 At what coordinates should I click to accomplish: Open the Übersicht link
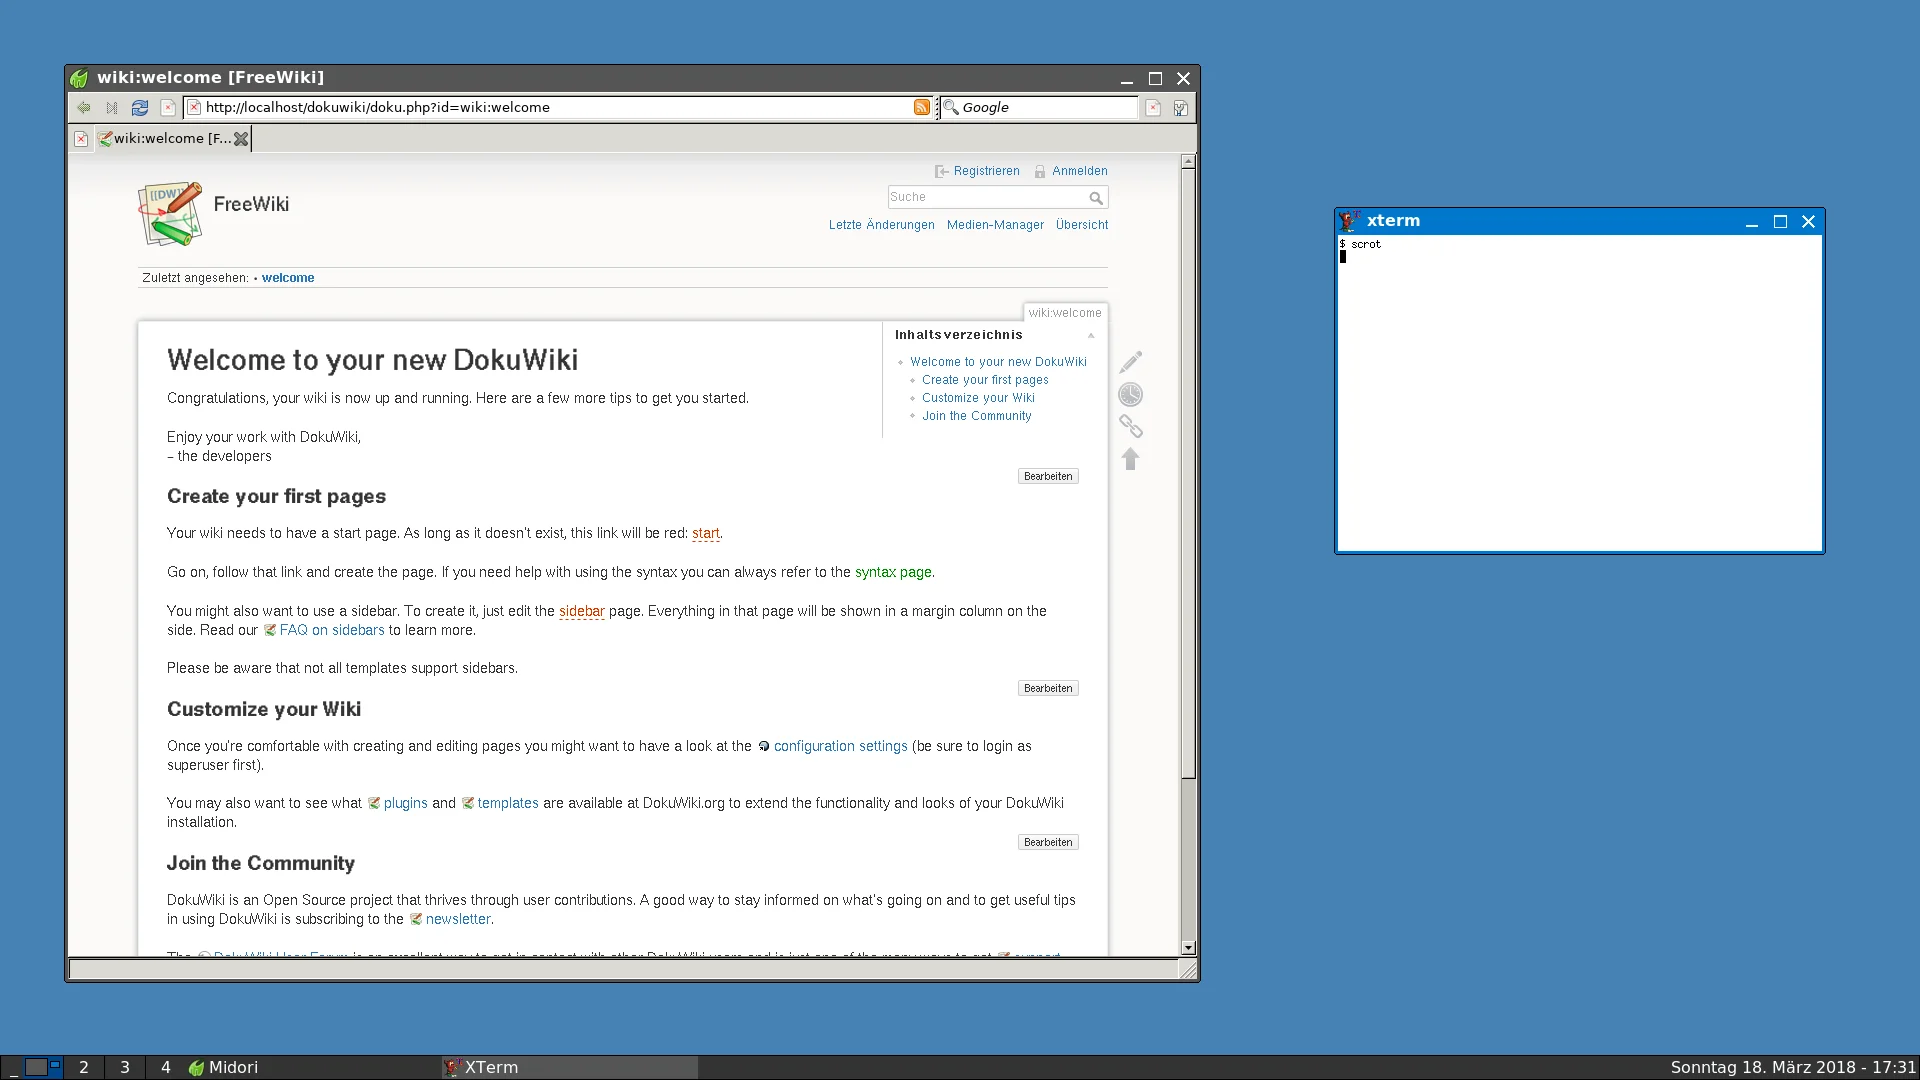coord(1082,225)
